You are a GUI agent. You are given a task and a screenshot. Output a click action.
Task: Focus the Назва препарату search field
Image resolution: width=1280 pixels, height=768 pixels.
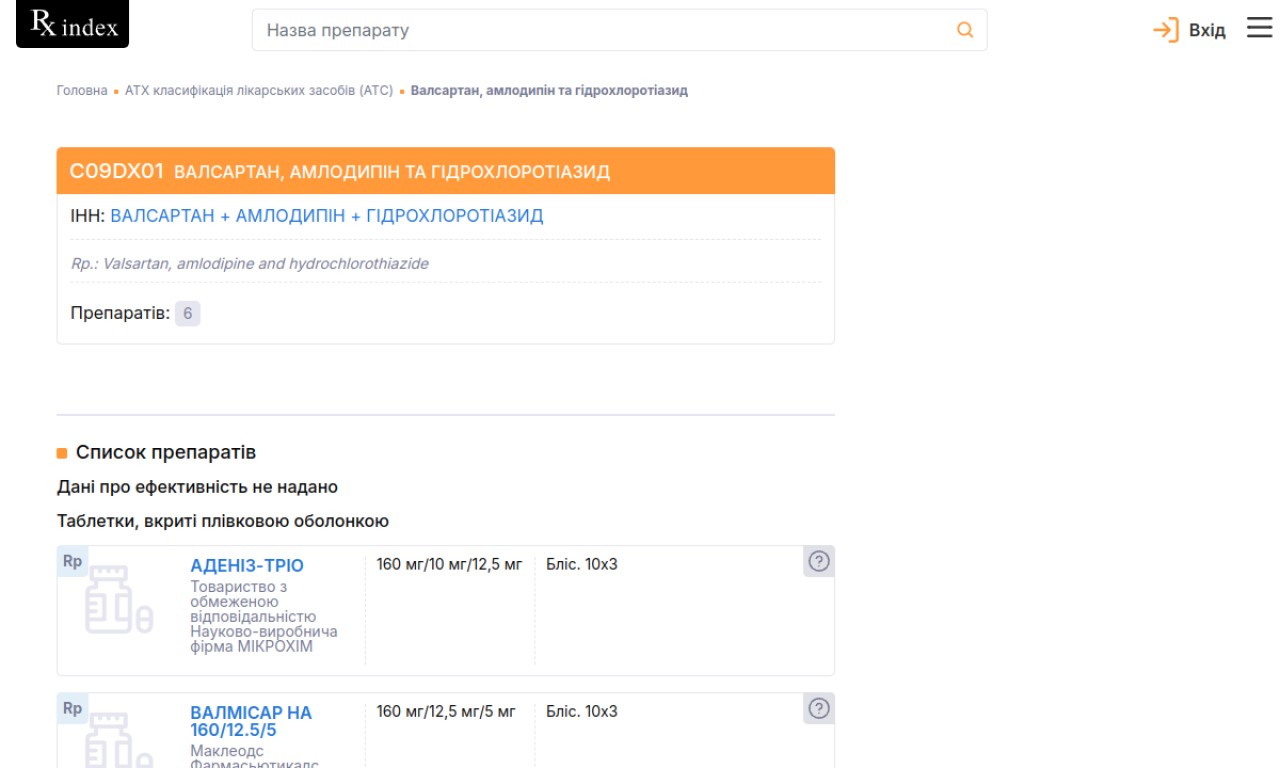[600, 30]
